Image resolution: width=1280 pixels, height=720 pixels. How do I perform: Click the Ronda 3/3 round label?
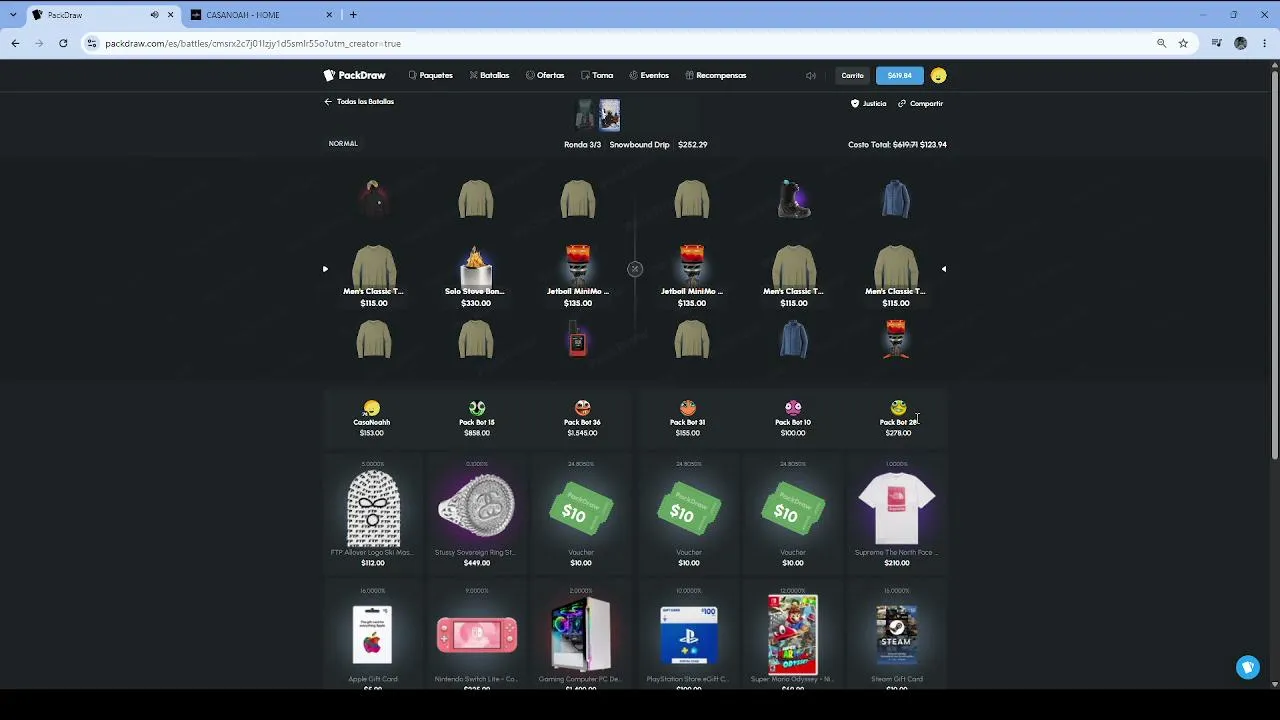coord(583,145)
